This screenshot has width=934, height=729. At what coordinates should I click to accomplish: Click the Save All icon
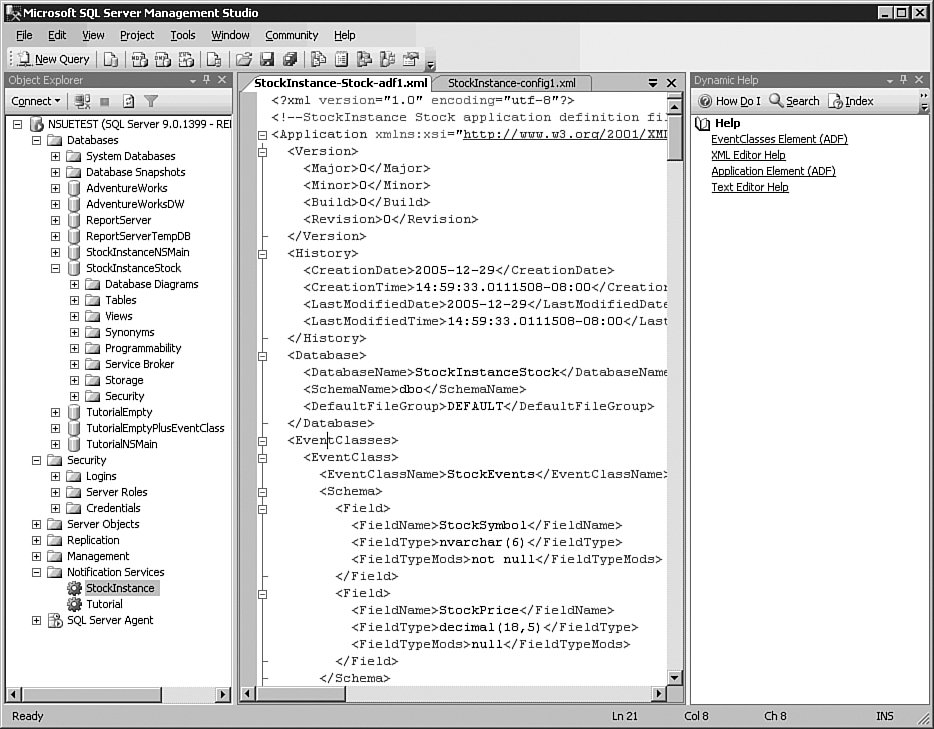pyautogui.click(x=290, y=59)
